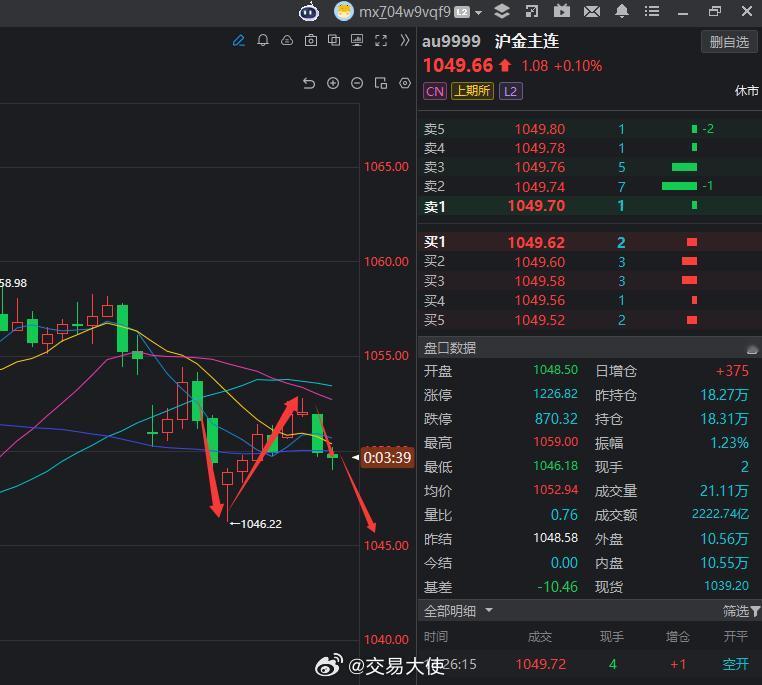The width and height of the screenshot is (762, 685).
Task: Click the 时间 column header
Action: click(x=435, y=636)
